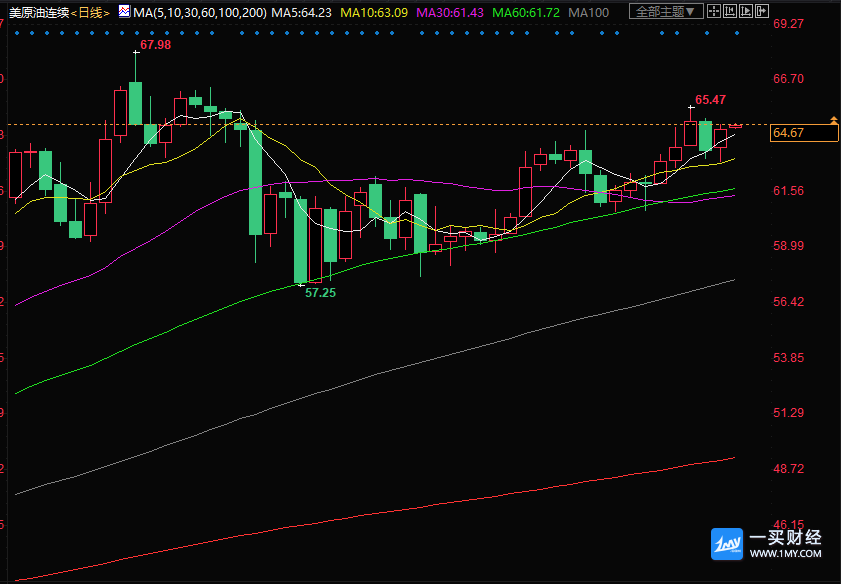The height and width of the screenshot is (584, 841).
Task: Click the orange up-arrow marker above price tag
Action: (x=833, y=120)
